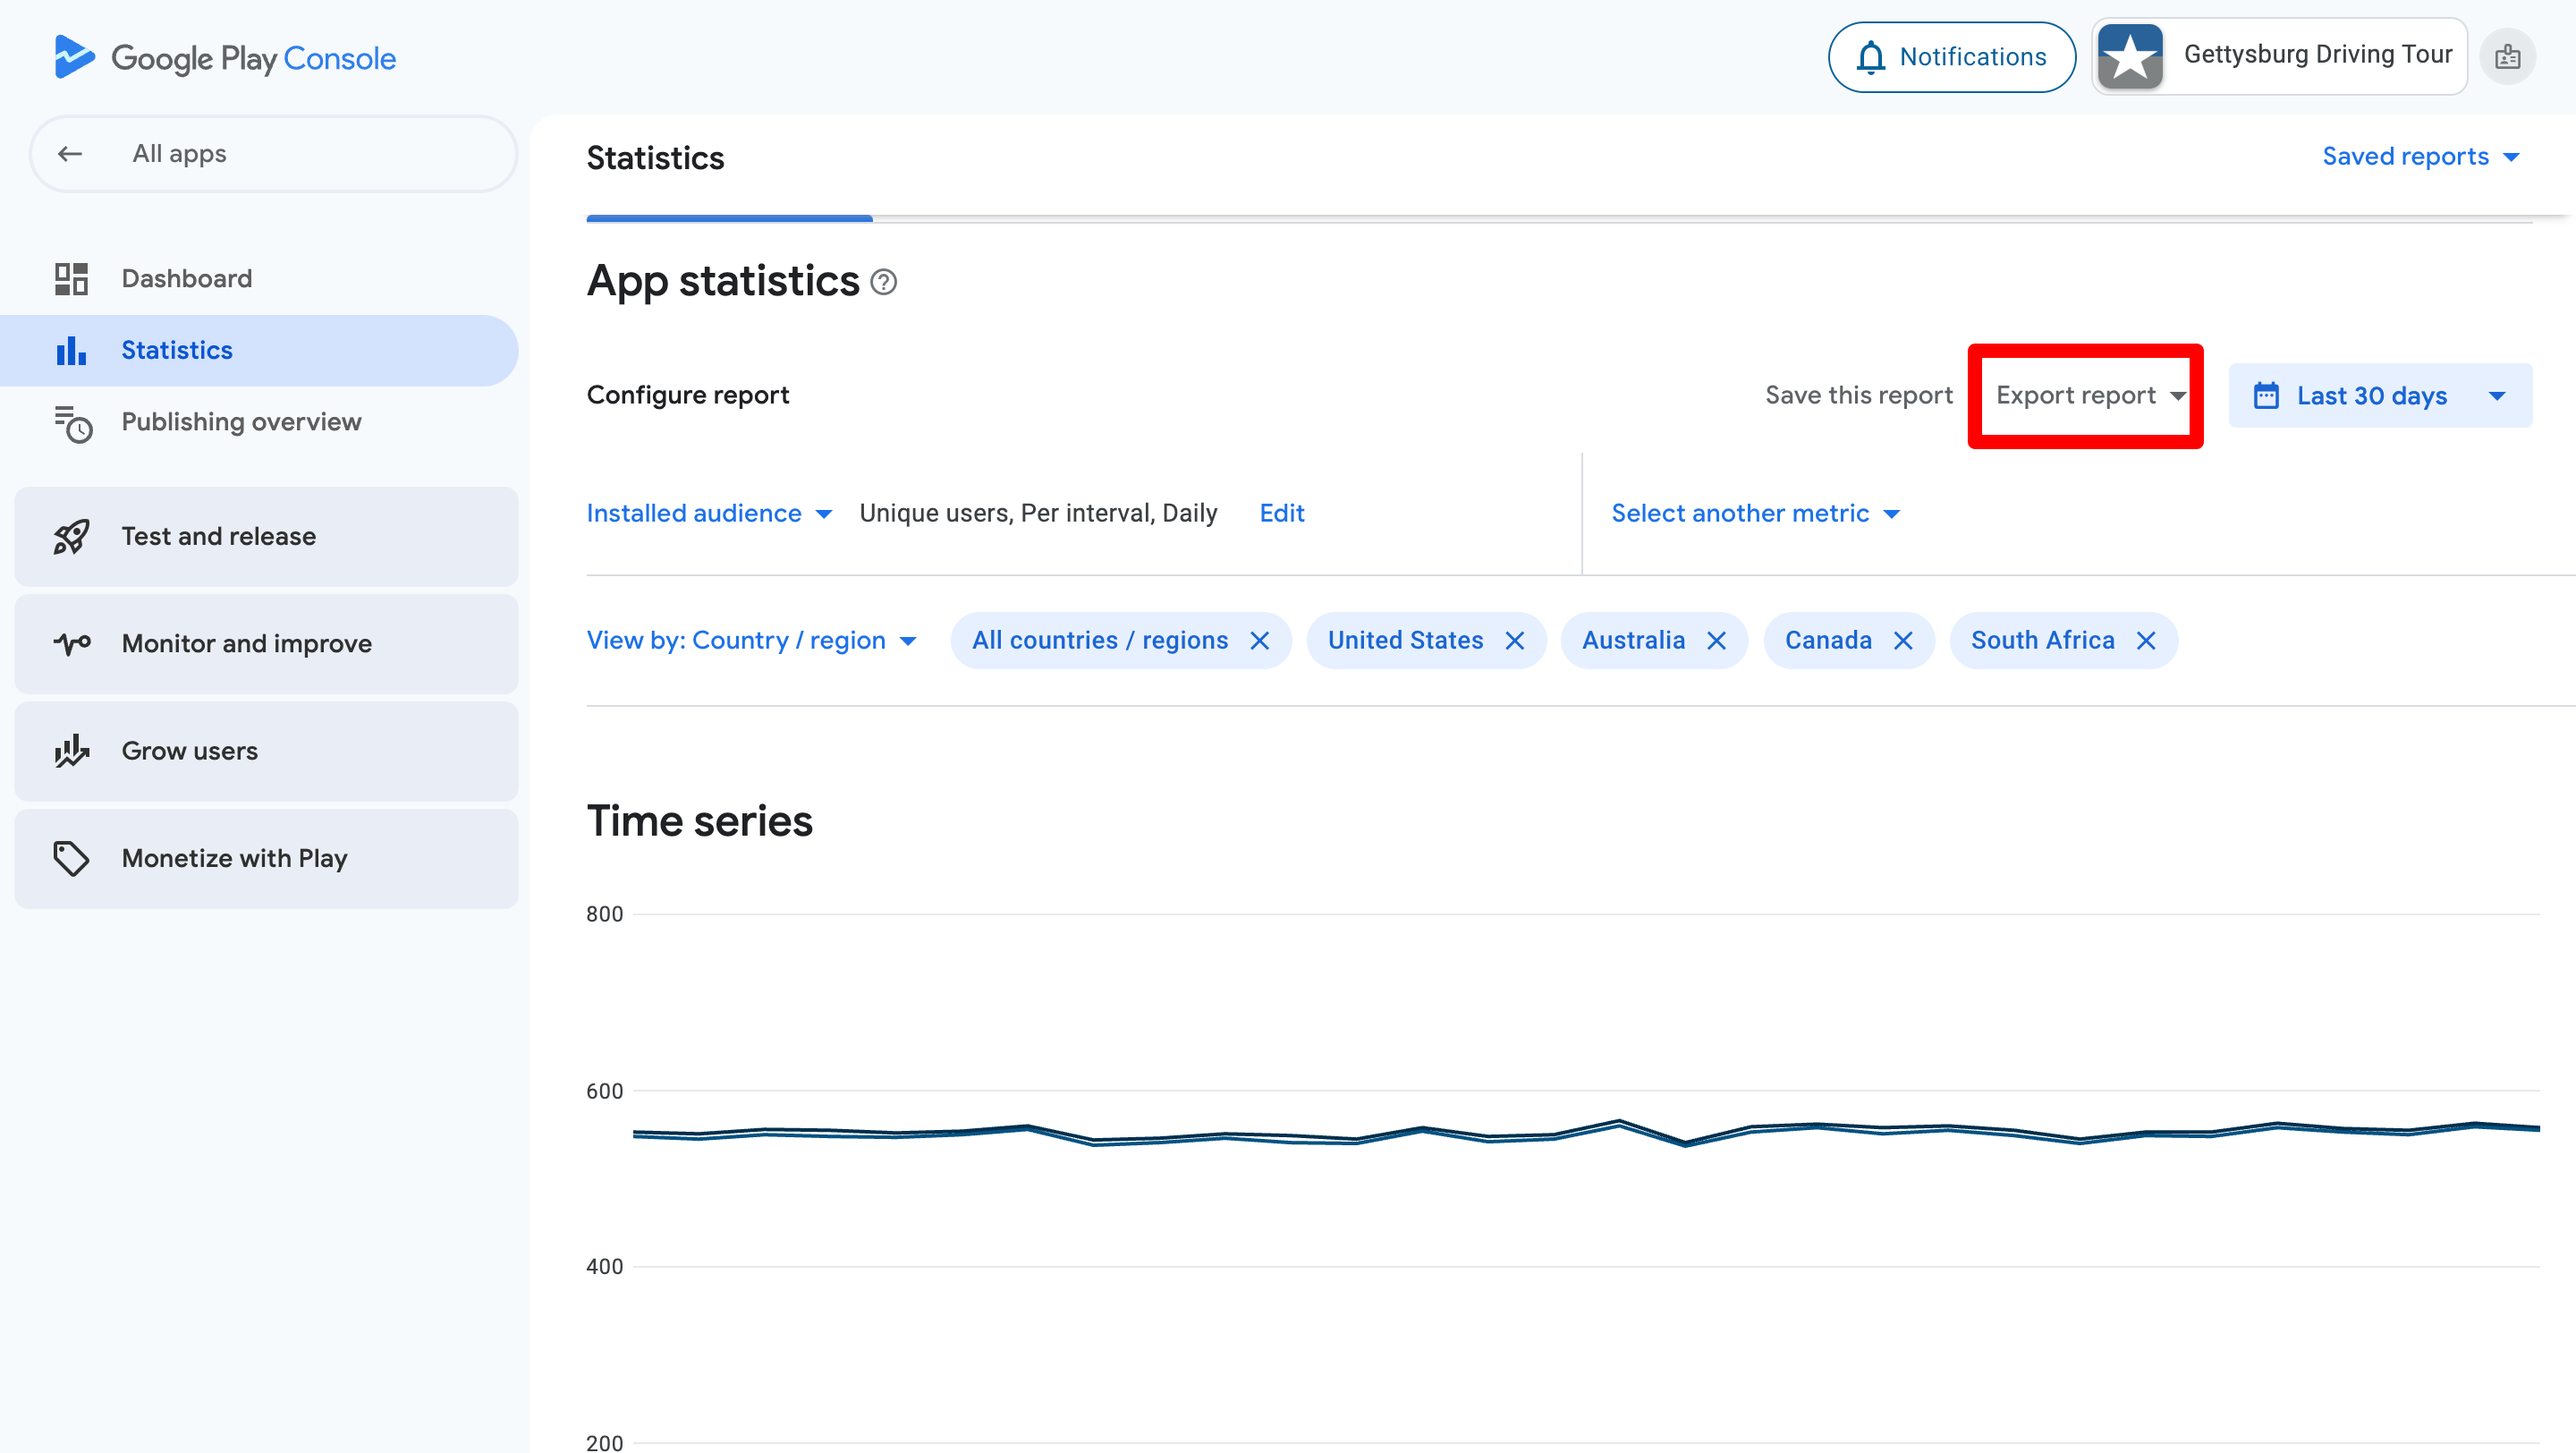Remove the Australia filter chip
Image resolution: width=2576 pixels, height=1453 pixels.
(1716, 641)
